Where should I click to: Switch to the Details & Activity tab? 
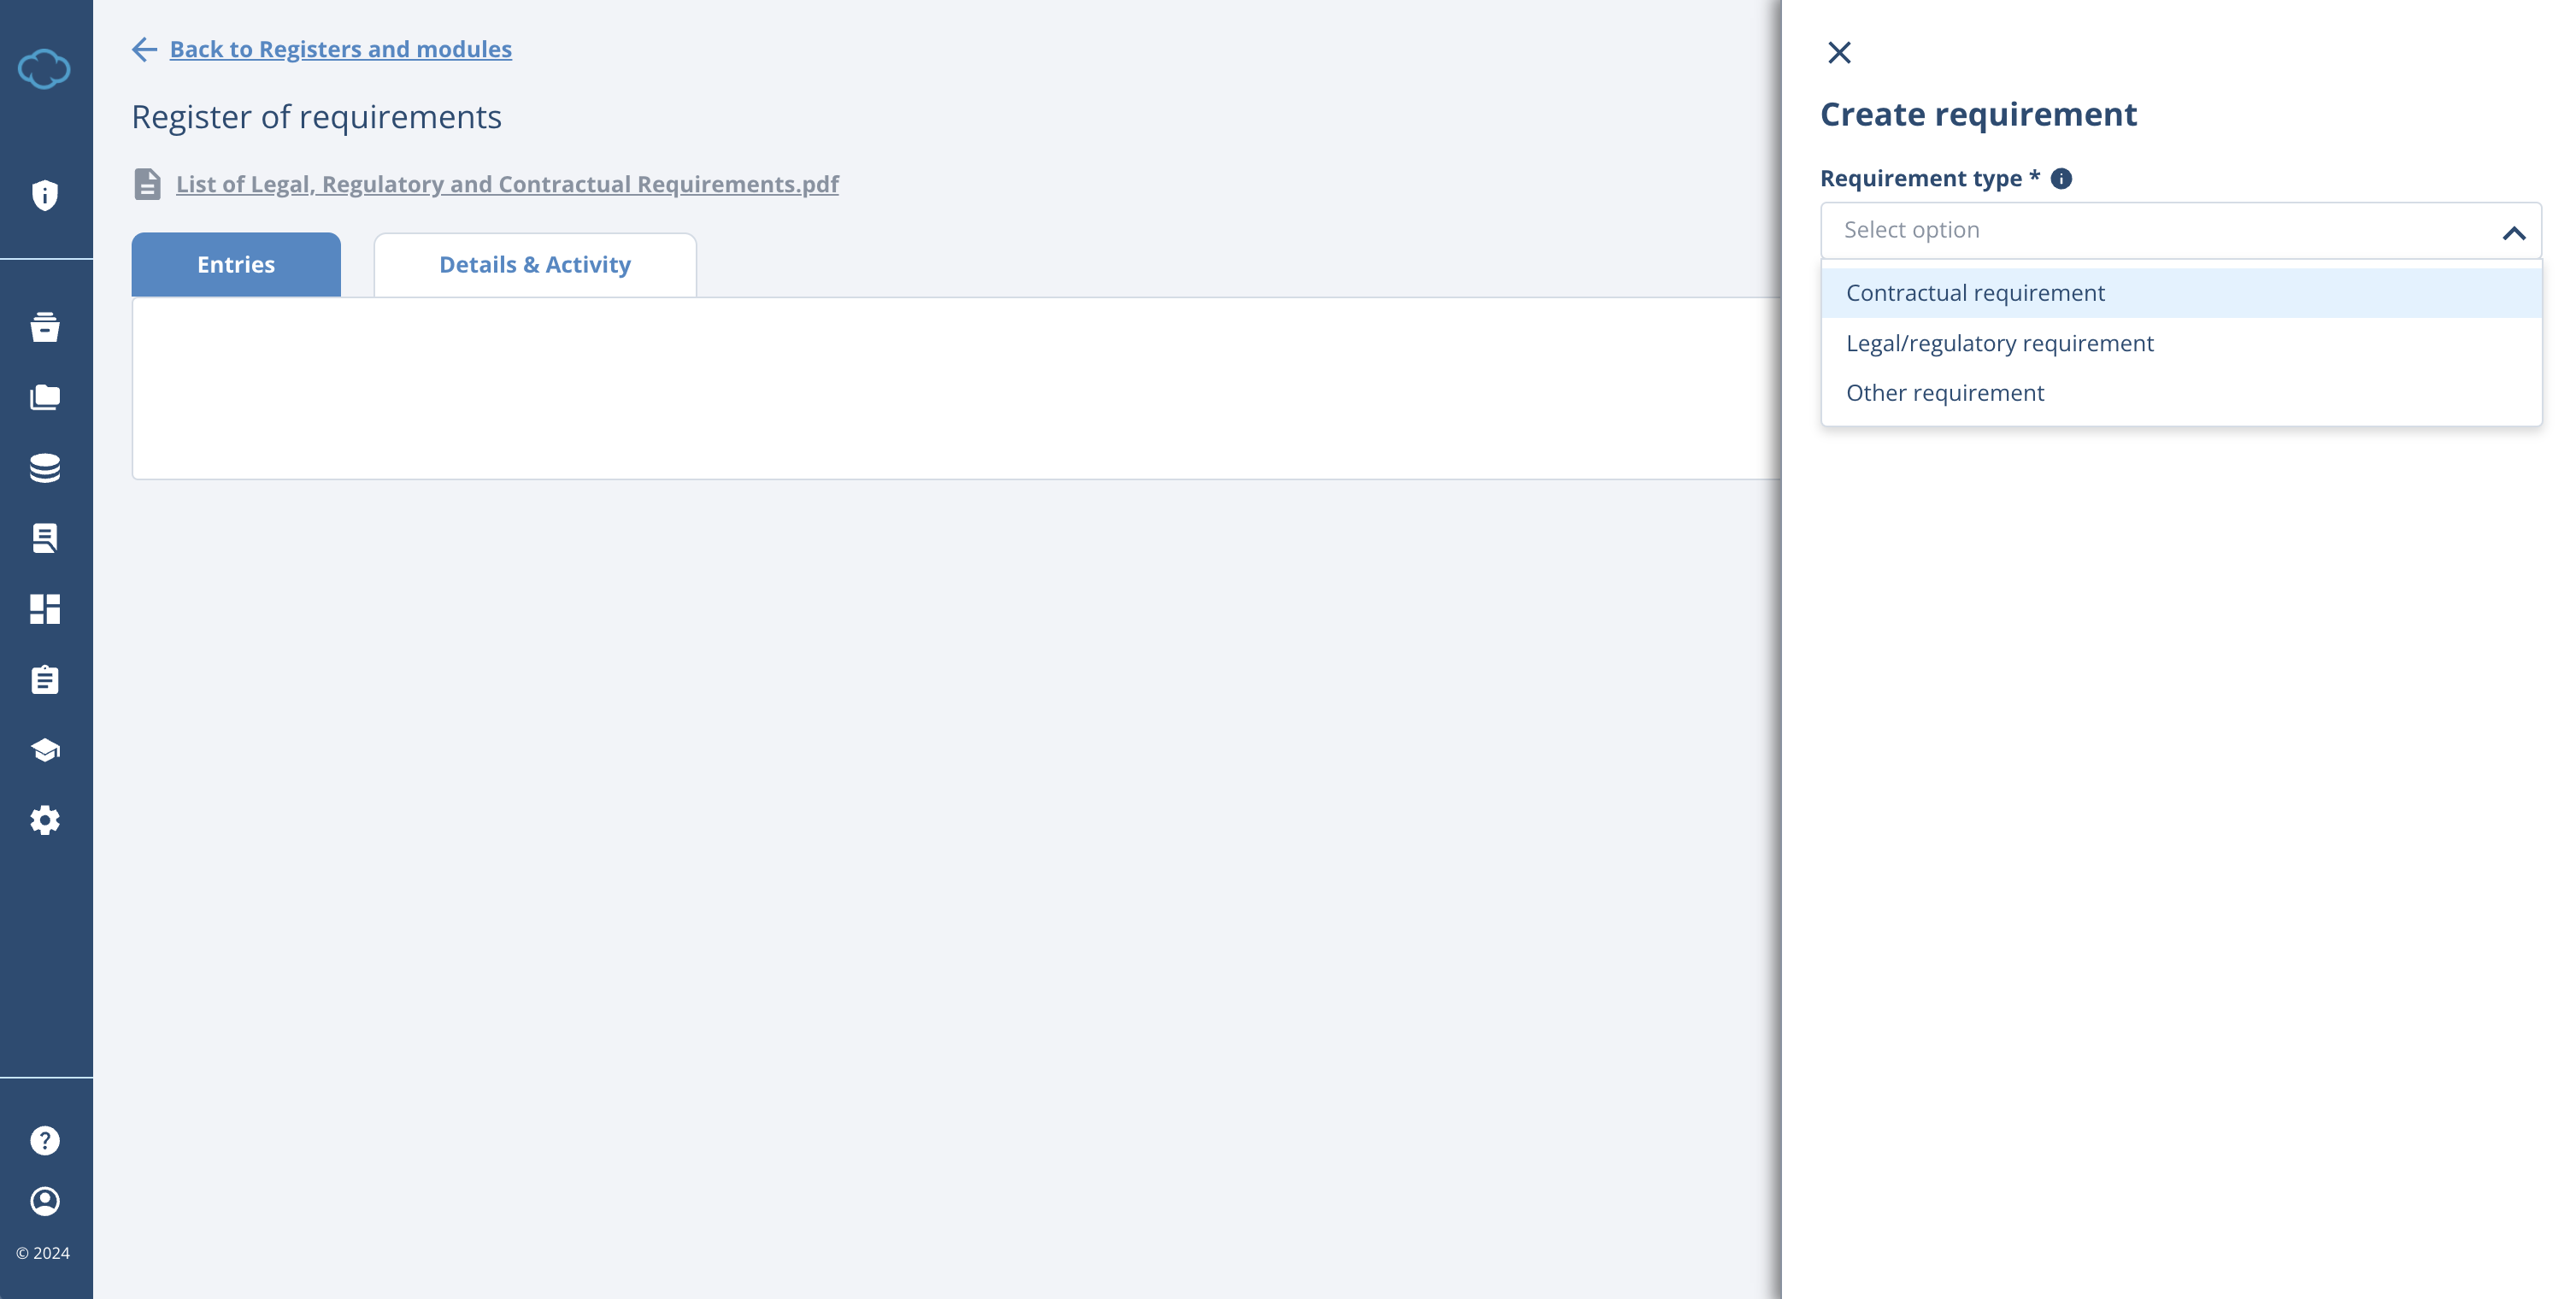[x=535, y=265]
